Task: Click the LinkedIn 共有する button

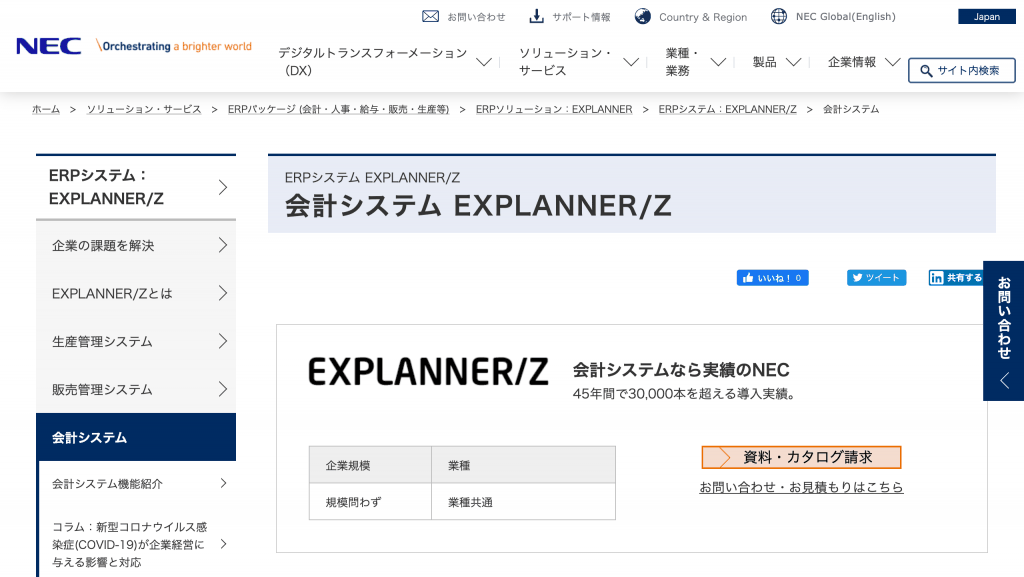Action: [956, 278]
